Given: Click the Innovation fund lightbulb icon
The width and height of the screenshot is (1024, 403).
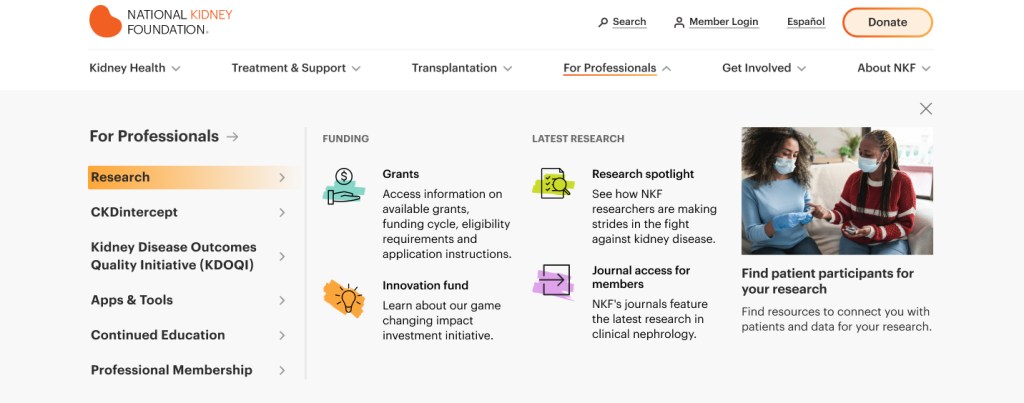Looking at the screenshot, I should pos(344,298).
